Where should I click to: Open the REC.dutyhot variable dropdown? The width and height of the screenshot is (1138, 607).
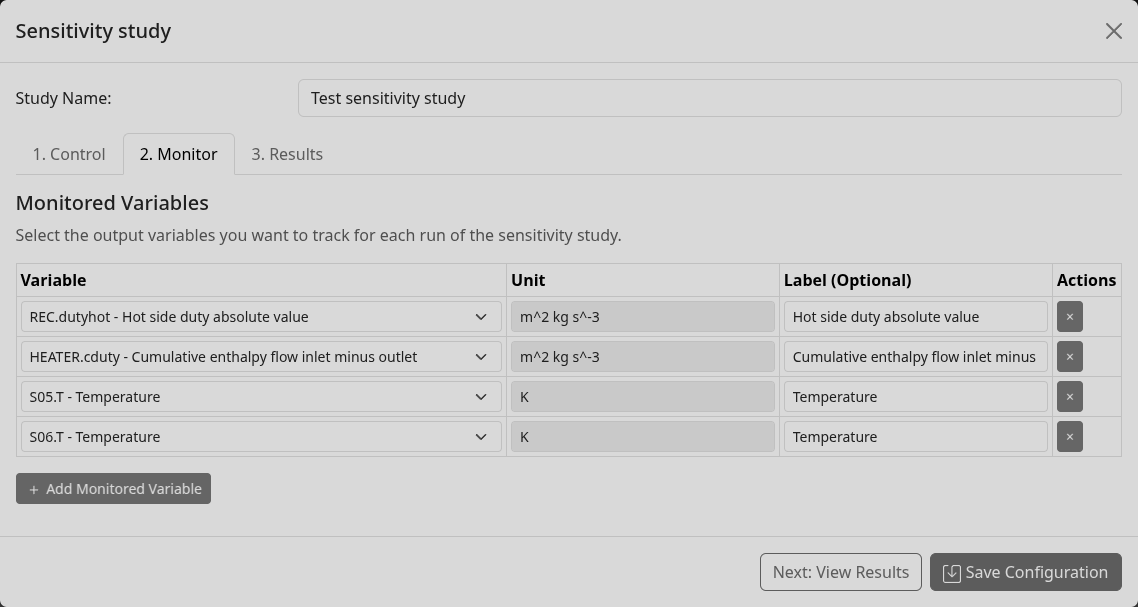coord(260,317)
